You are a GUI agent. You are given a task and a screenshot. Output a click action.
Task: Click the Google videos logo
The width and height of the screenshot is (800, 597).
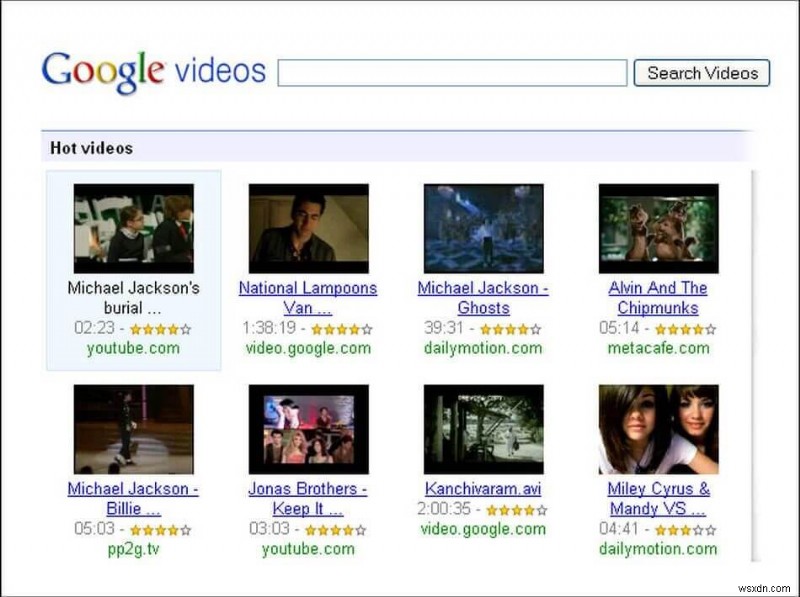coord(154,71)
